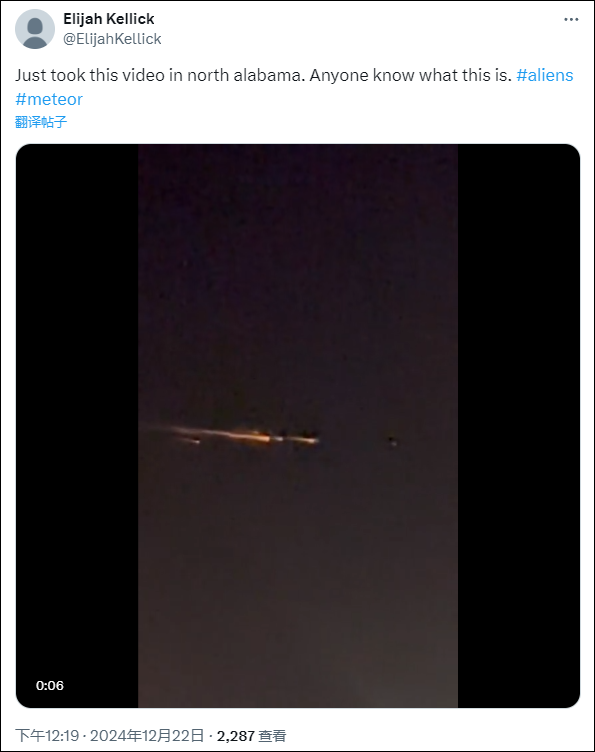The width and height of the screenshot is (595, 752).
Task: Click the "Anyone know what this is" sentence
Action: click(411, 75)
